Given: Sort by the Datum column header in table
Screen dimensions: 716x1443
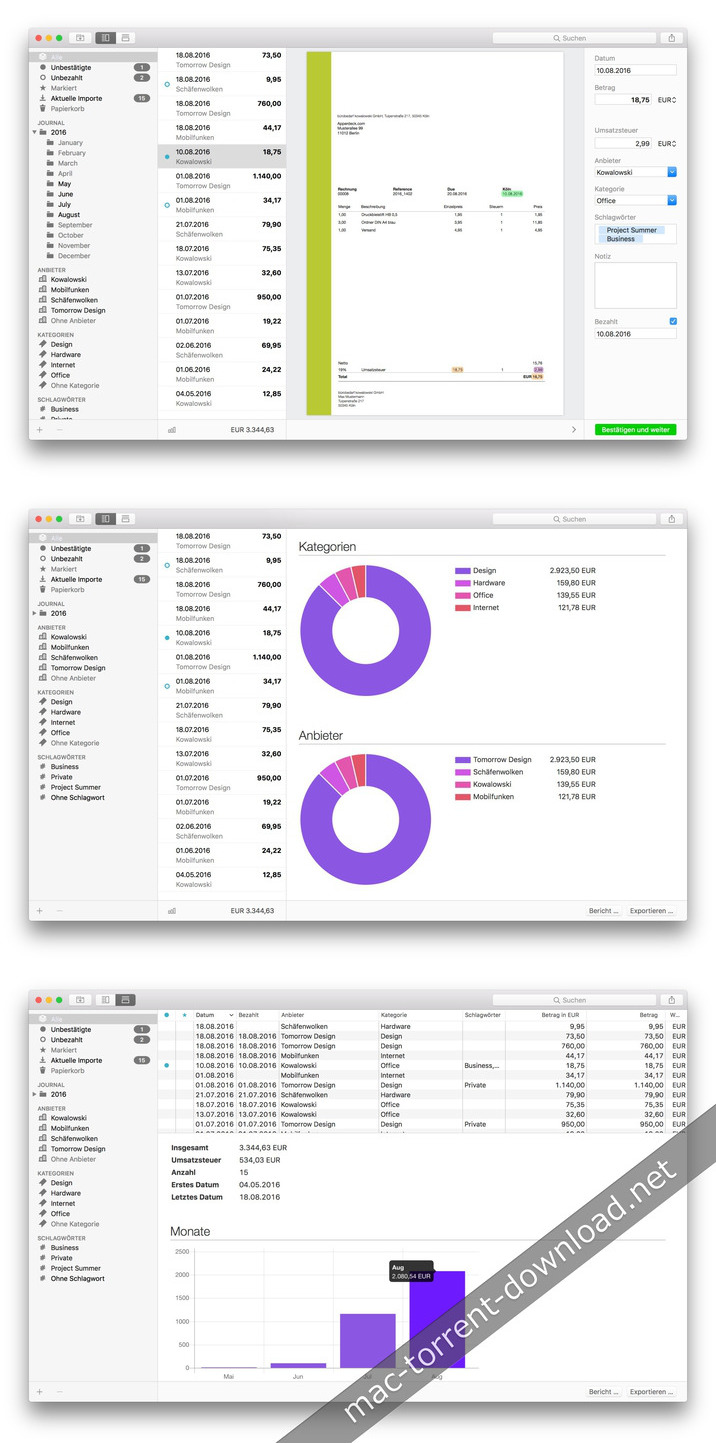Looking at the screenshot, I should pos(214,1015).
